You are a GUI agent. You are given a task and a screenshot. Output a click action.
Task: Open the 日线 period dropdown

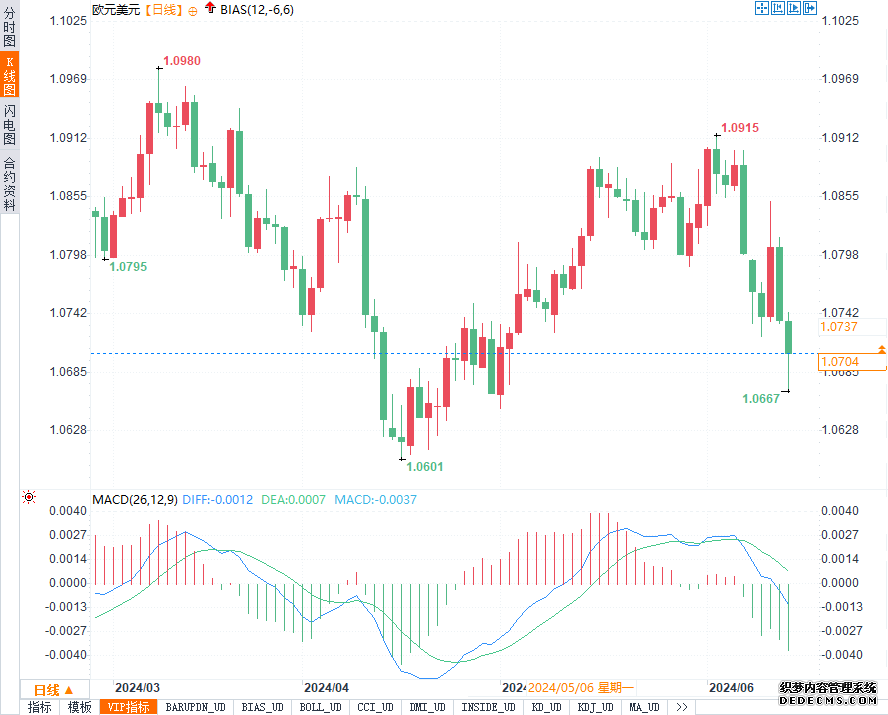(54, 690)
